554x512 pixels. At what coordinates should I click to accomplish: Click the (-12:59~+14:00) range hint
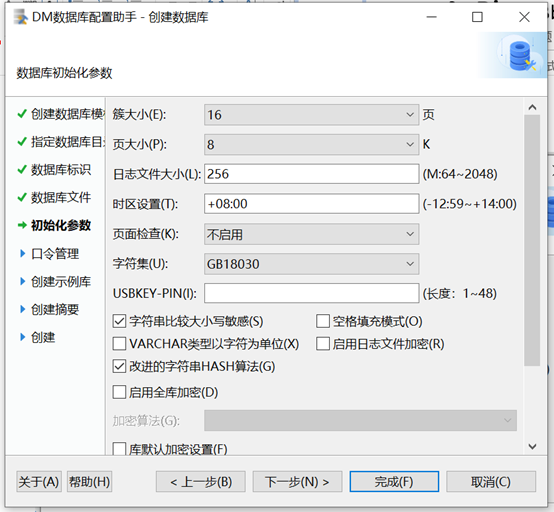tap(470, 204)
